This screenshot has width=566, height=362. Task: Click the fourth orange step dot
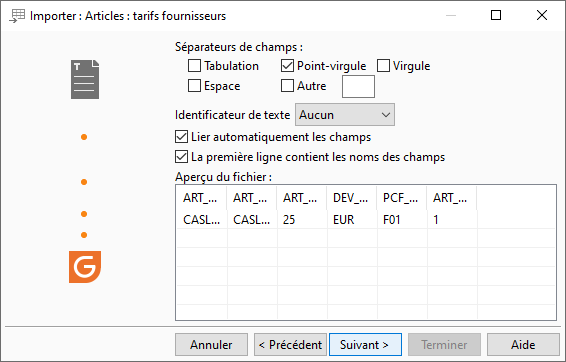point(84,235)
